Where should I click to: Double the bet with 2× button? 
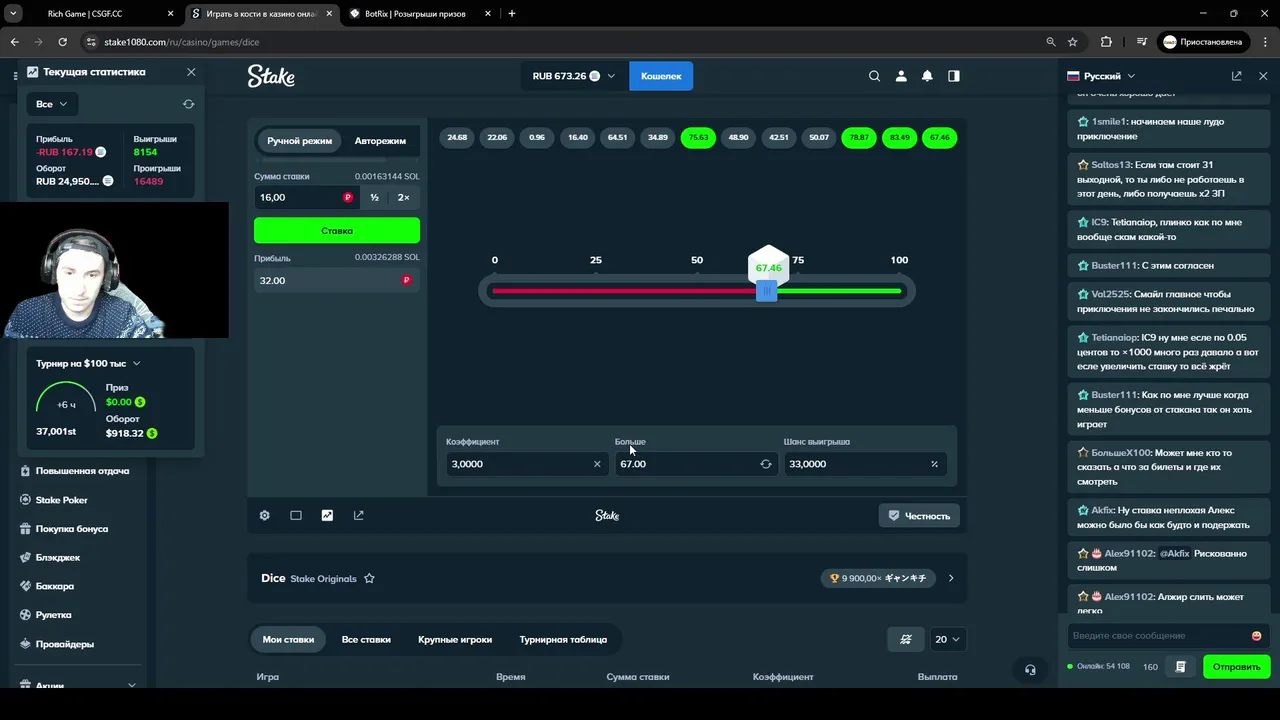pyautogui.click(x=403, y=198)
